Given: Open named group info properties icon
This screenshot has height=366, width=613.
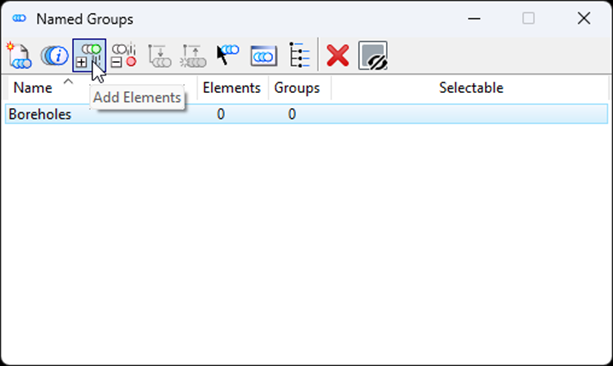Looking at the screenshot, I should point(54,56).
